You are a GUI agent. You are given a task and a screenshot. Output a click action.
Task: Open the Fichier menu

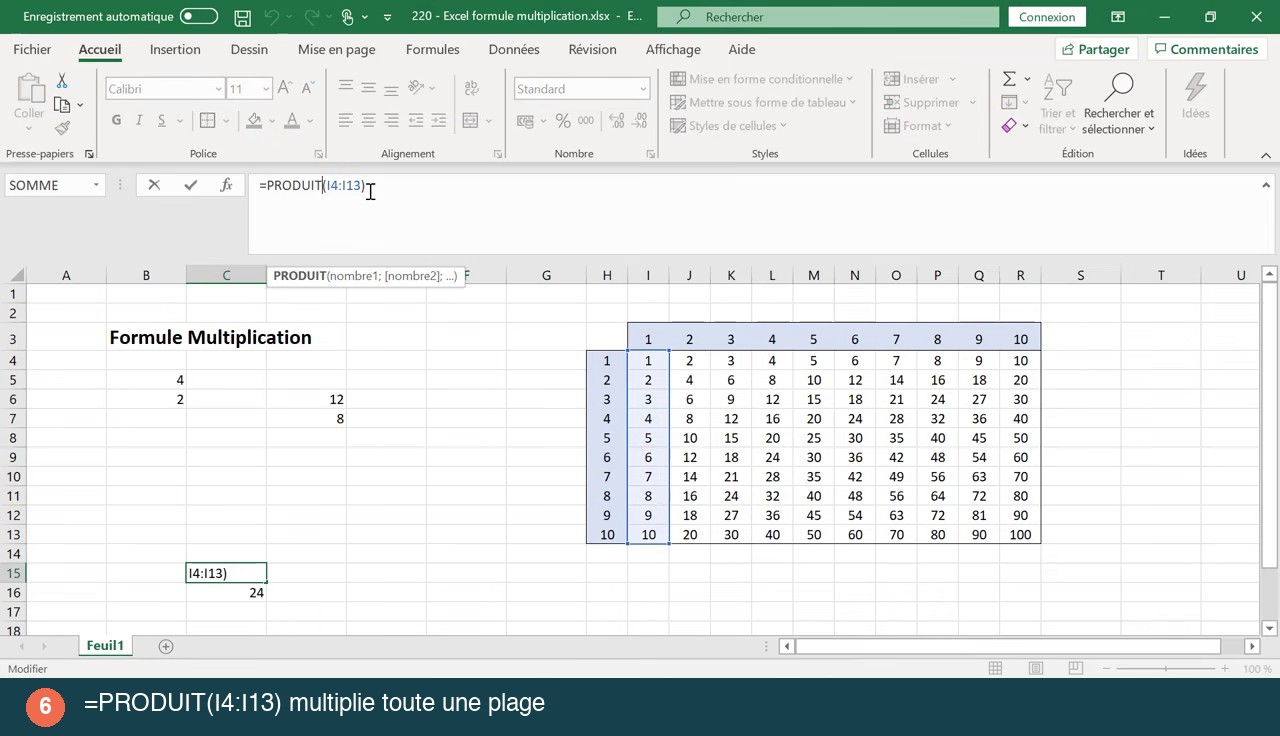pos(32,49)
